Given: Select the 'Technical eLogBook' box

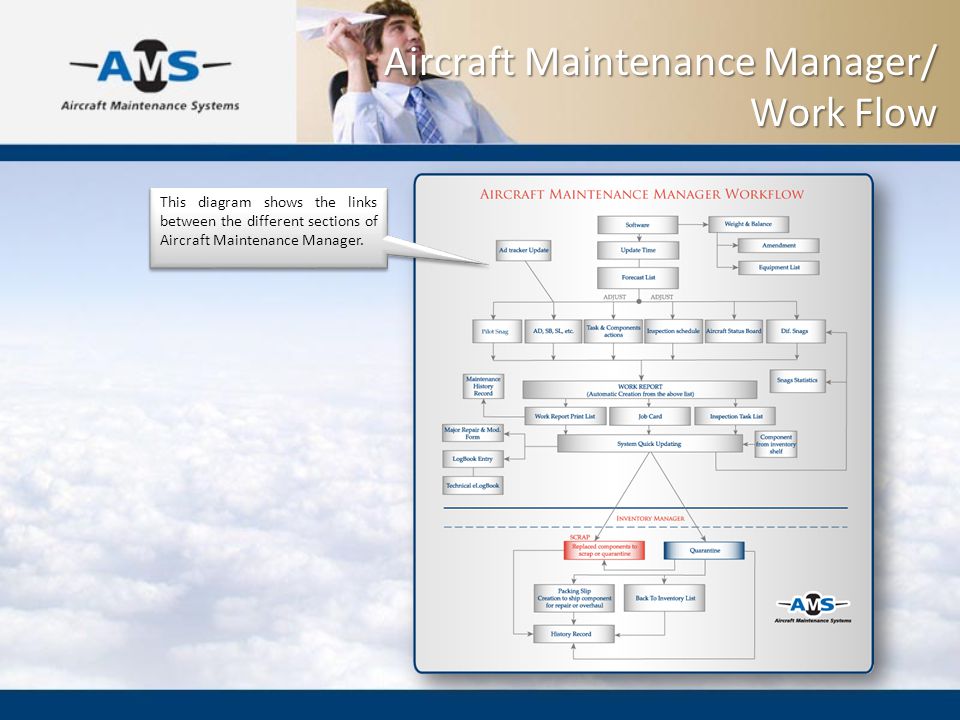Looking at the screenshot, I should click(473, 486).
